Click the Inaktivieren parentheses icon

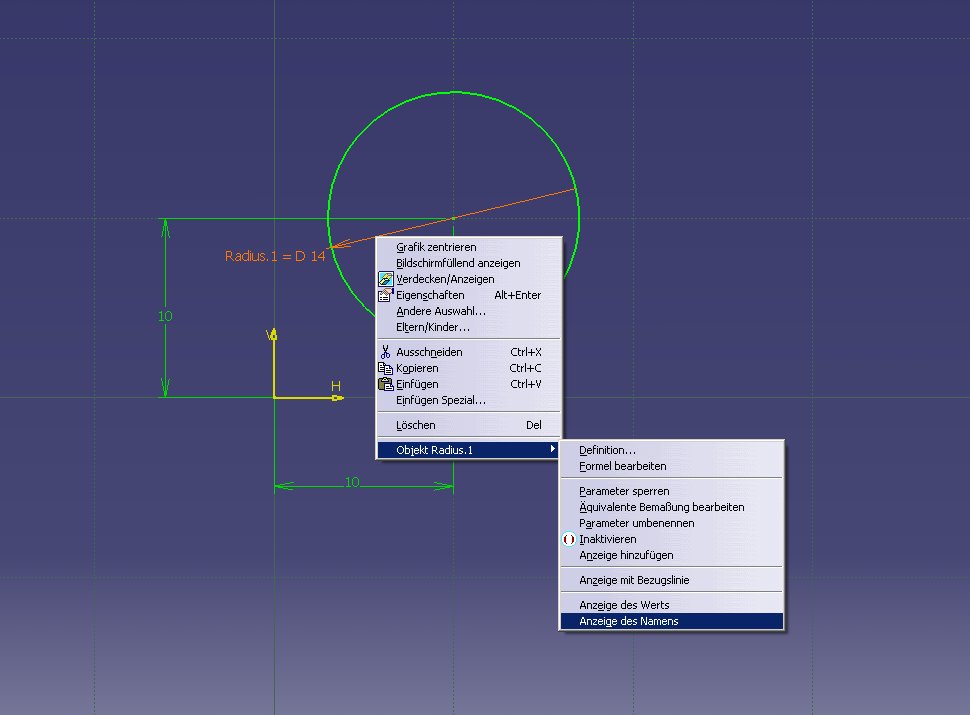(x=569, y=539)
